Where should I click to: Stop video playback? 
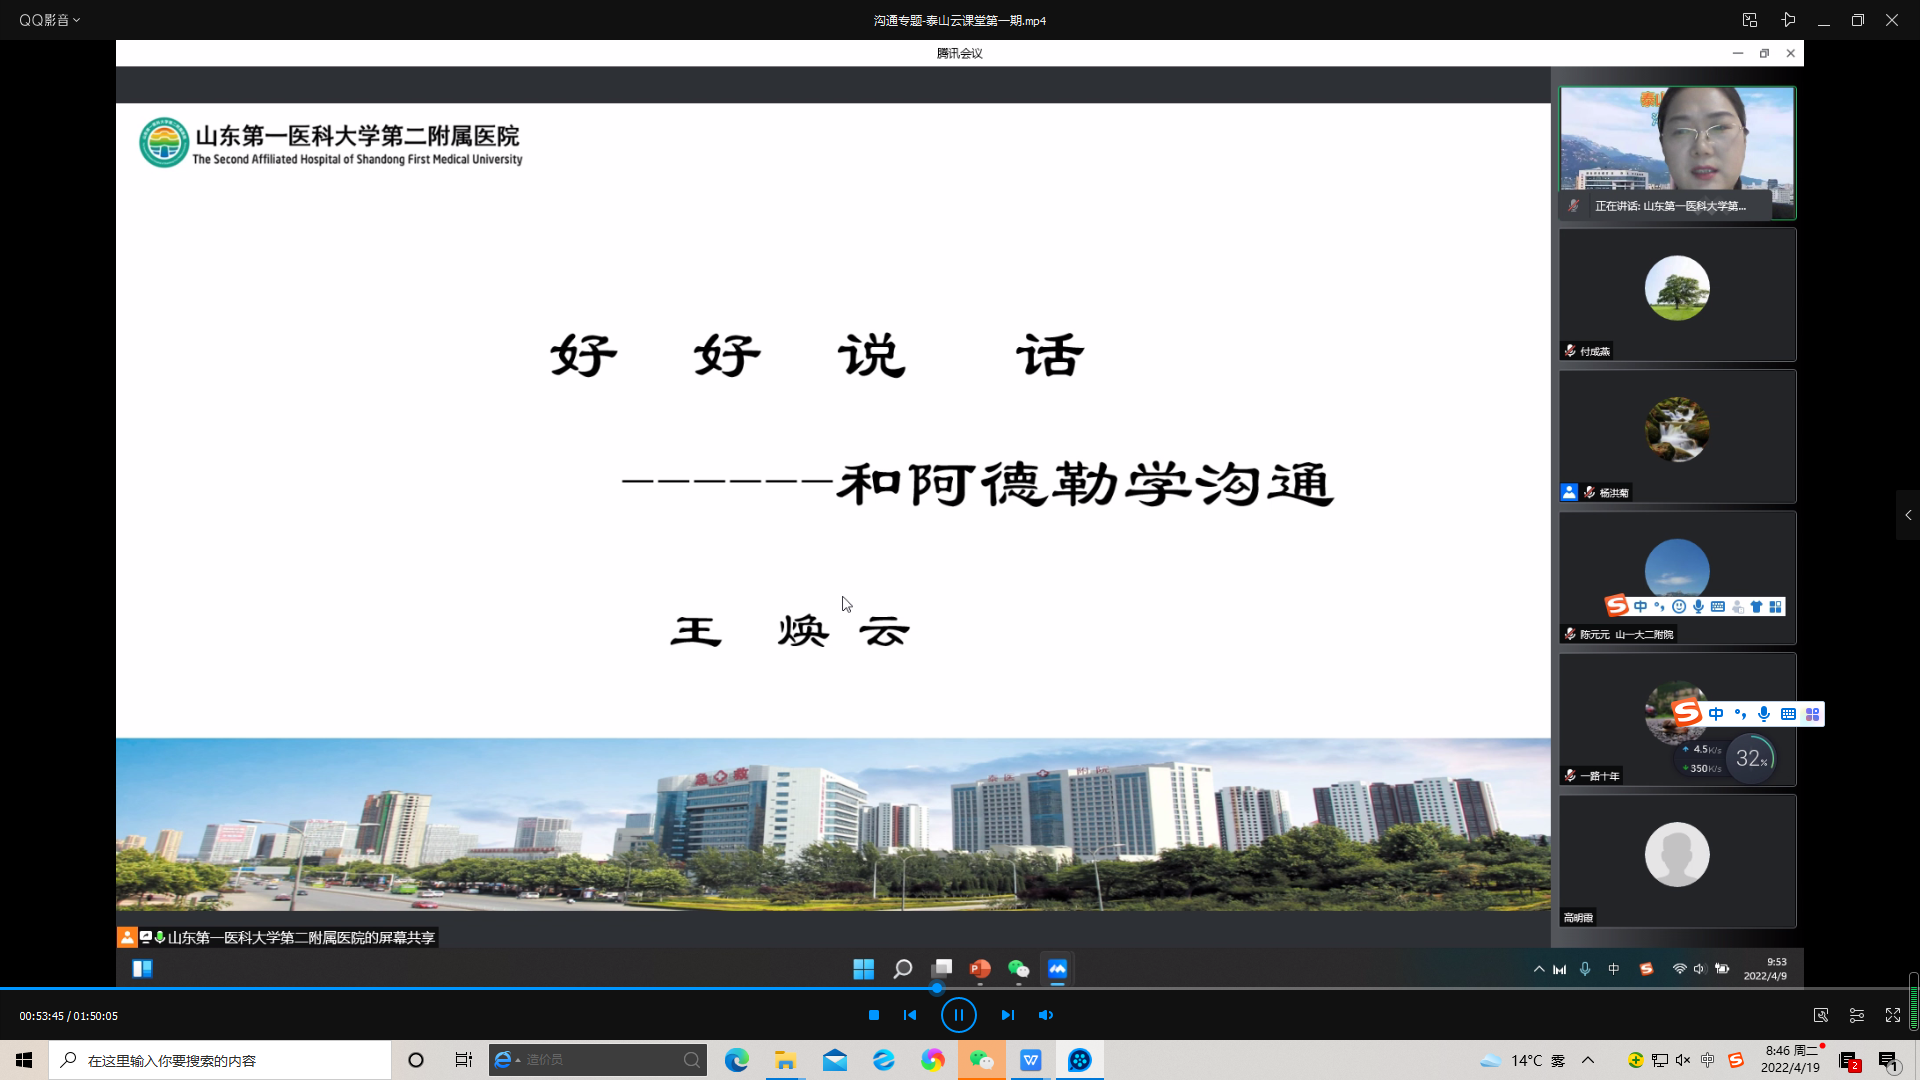click(874, 1015)
